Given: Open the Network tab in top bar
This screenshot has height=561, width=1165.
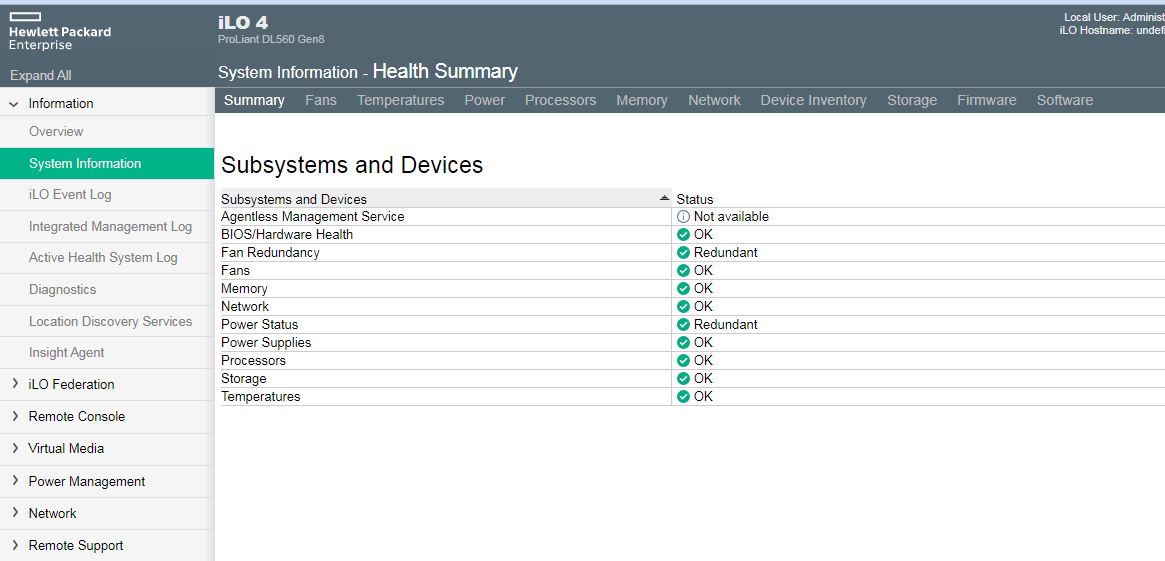Looking at the screenshot, I should click(714, 100).
